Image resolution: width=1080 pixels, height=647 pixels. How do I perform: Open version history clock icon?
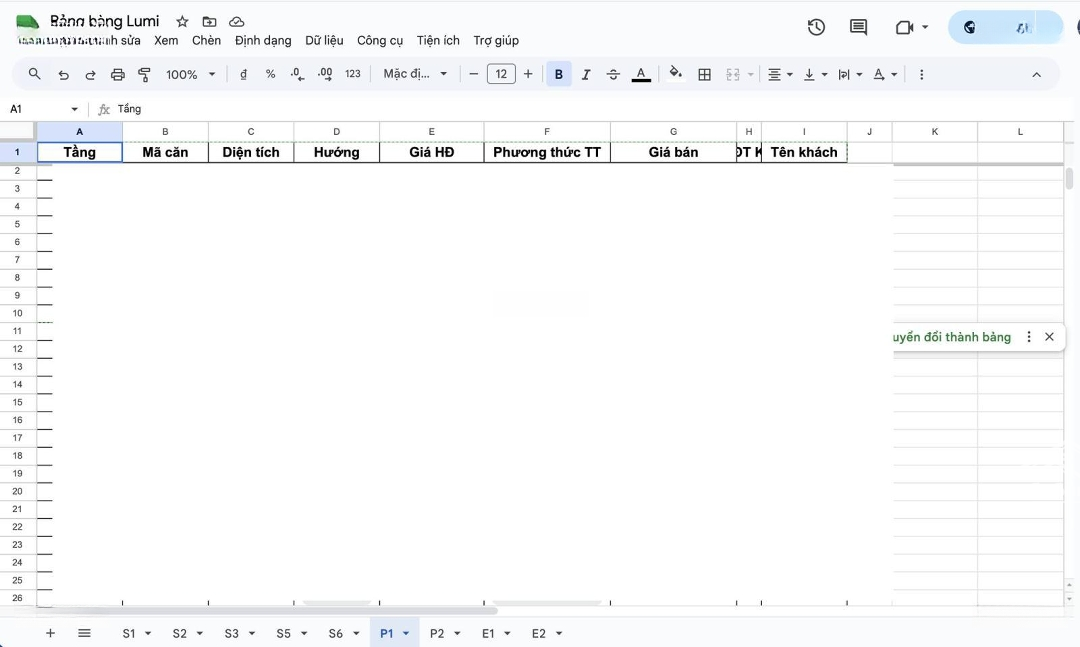coord(816,27)
